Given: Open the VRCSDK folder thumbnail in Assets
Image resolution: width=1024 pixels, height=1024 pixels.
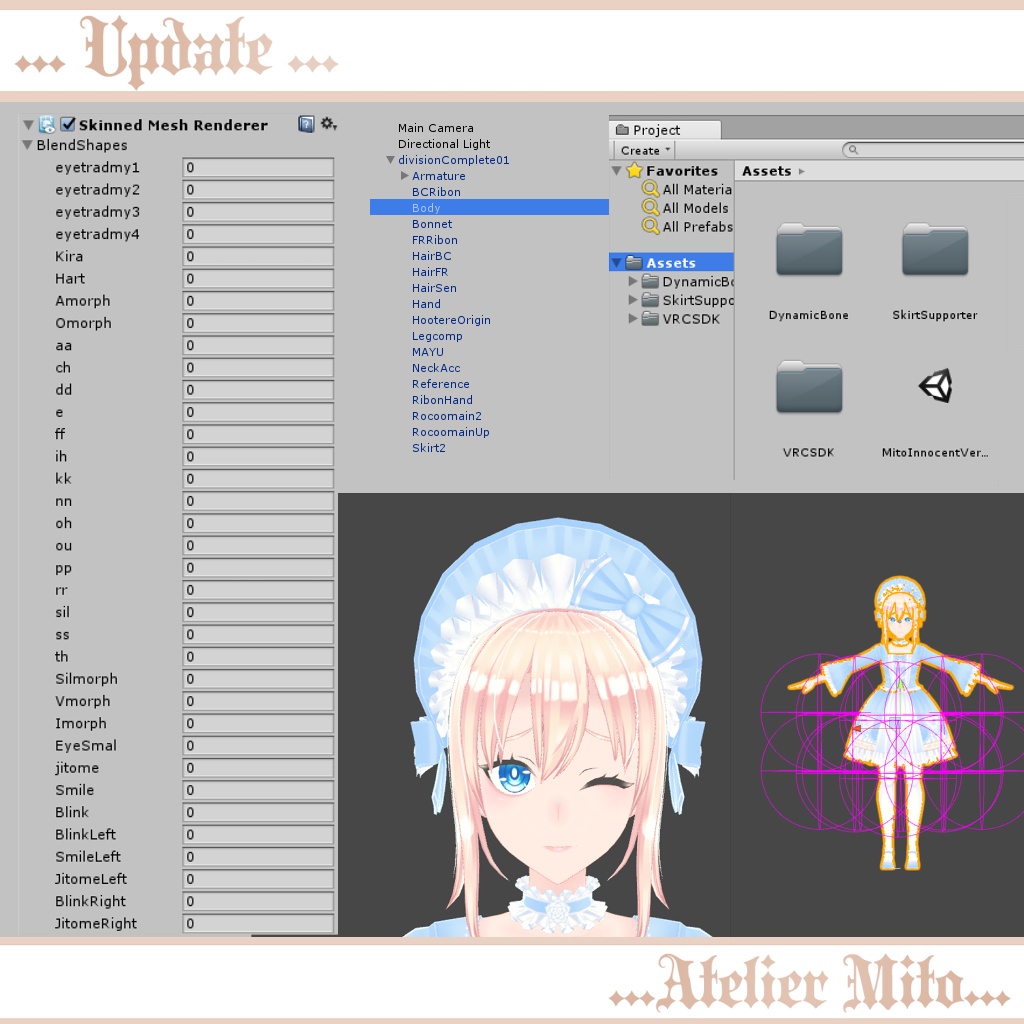Looking at the screenshot, I should click(808, 387).
